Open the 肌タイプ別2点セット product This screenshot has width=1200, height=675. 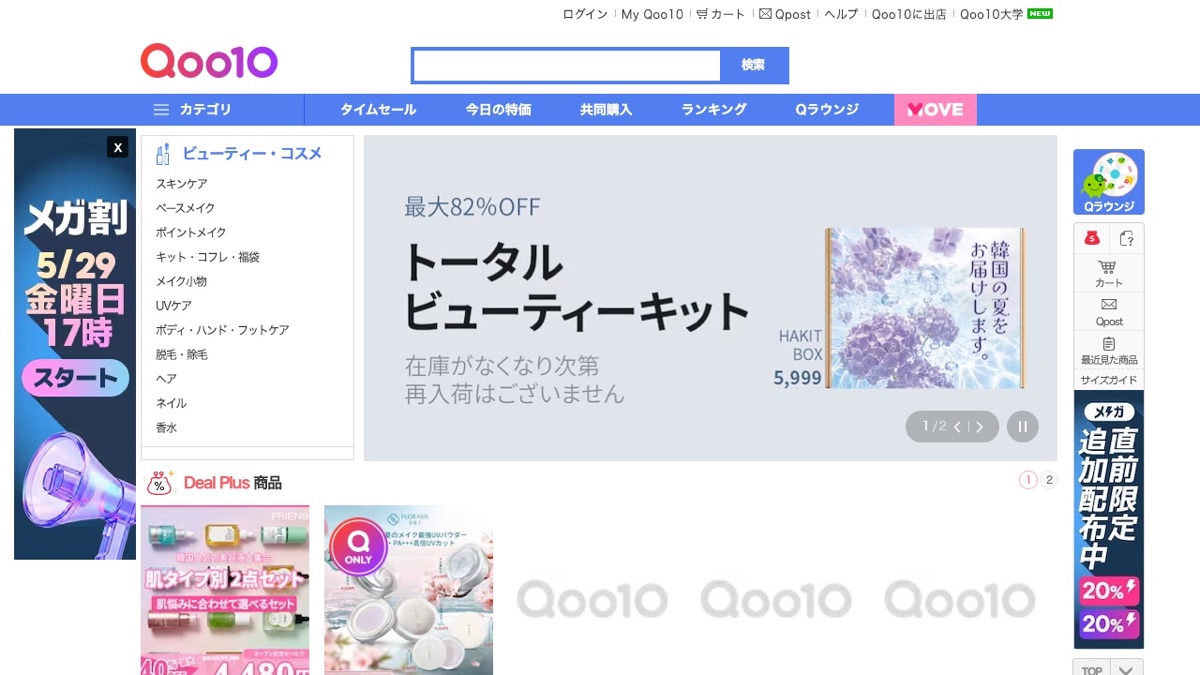[x=225, y=590]
